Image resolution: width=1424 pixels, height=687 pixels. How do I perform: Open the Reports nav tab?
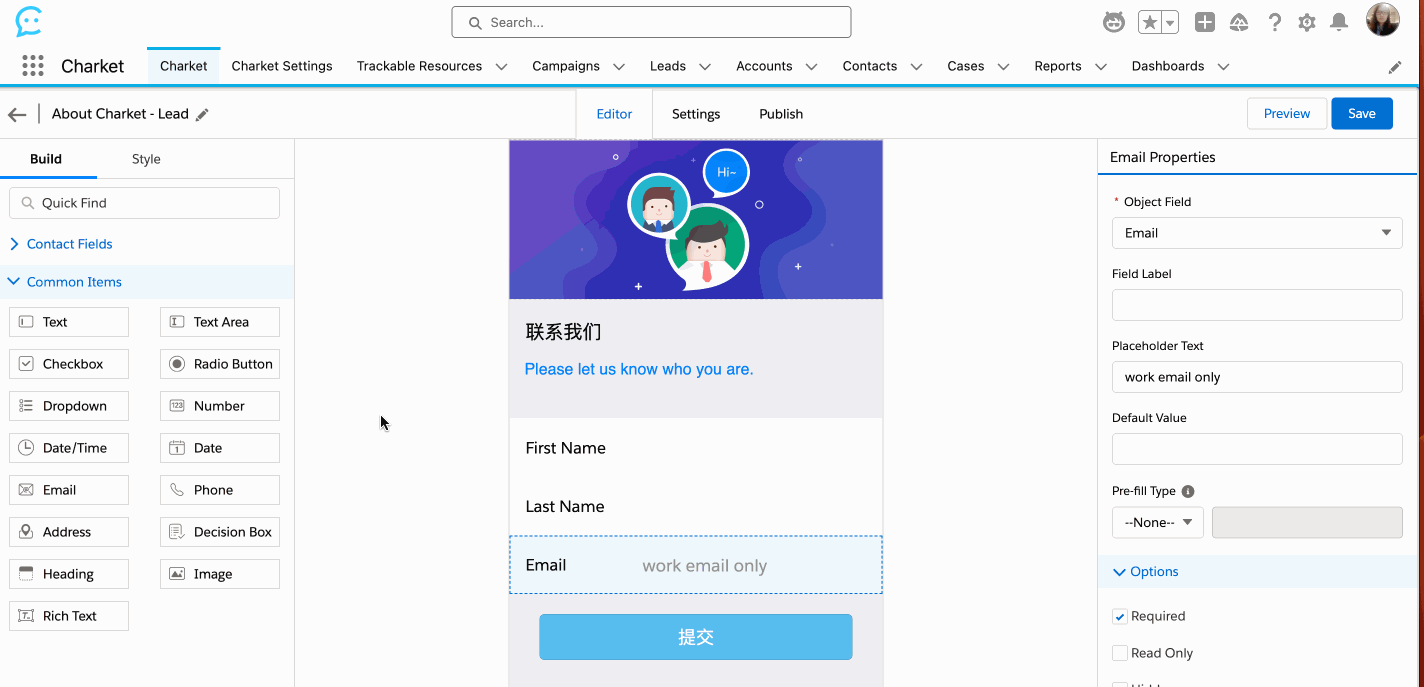[1058, 66]
